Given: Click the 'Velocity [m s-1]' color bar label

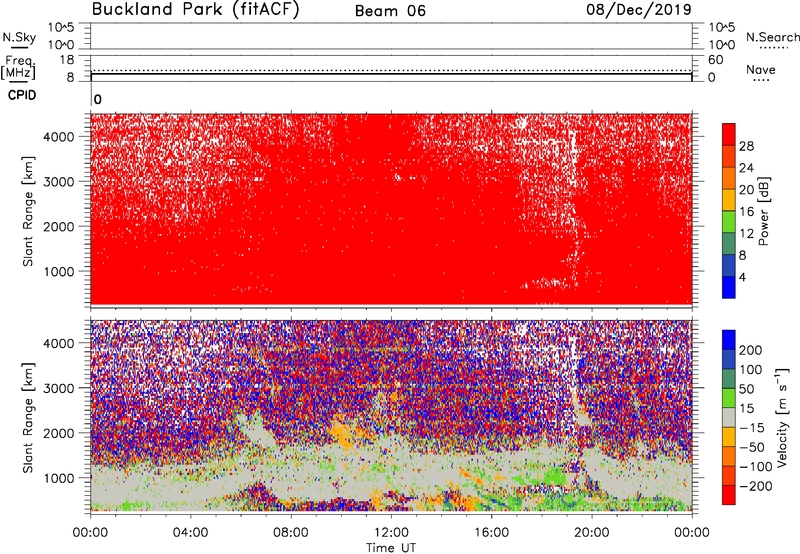Looking at the screenshot, I should coord(782,417).
